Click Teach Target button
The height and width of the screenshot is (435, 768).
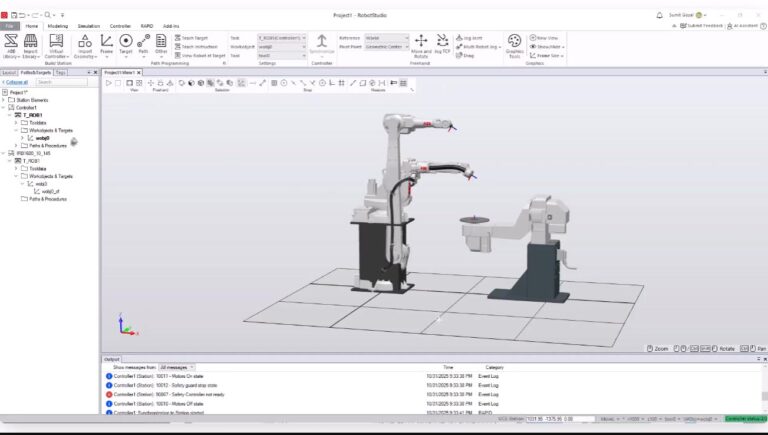(x=192, y=38)
